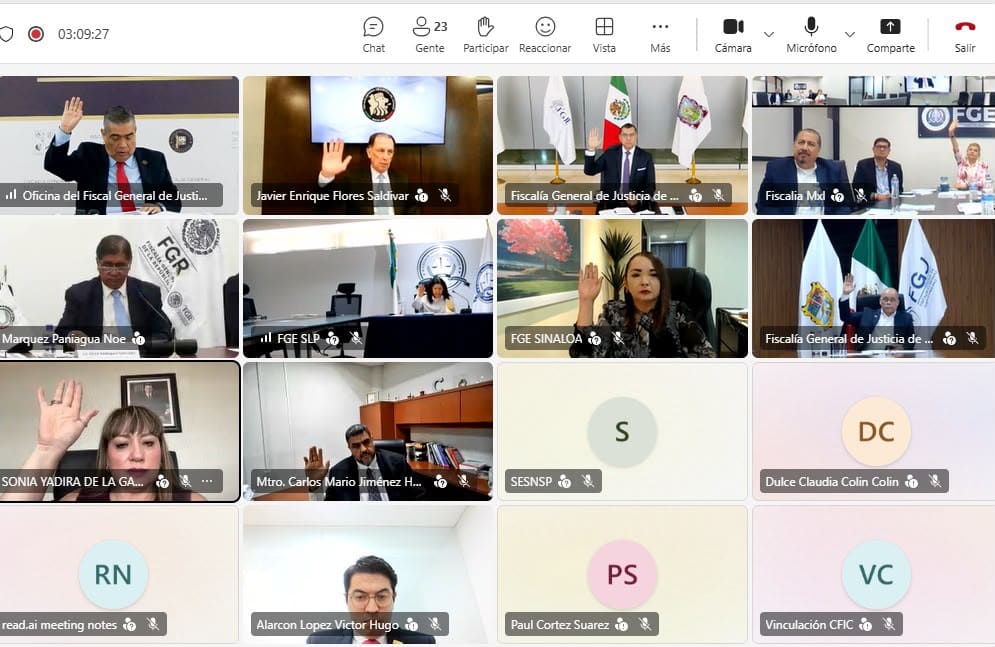
Task: Select the FGE SINALOA video tile
Action: 622,289
